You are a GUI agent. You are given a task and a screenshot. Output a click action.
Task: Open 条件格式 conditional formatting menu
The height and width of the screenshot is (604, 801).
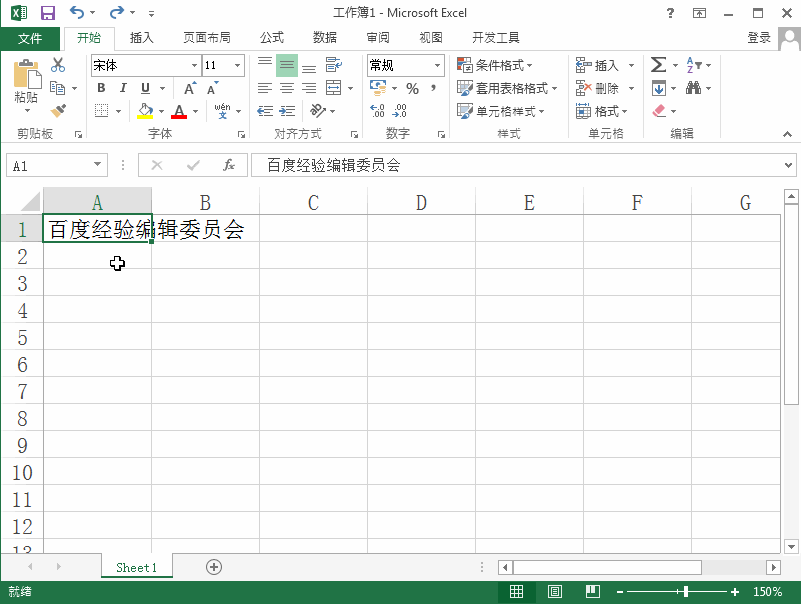(x=494, y=65)
